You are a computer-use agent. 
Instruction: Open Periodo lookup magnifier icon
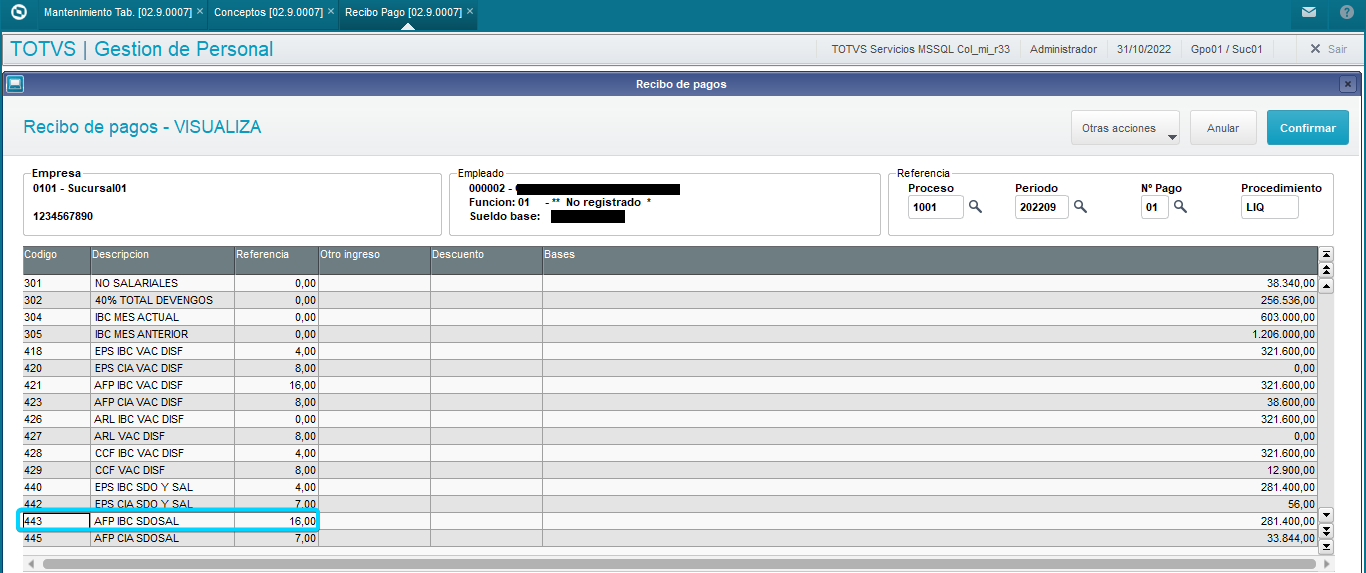[x=1080, y=207]
